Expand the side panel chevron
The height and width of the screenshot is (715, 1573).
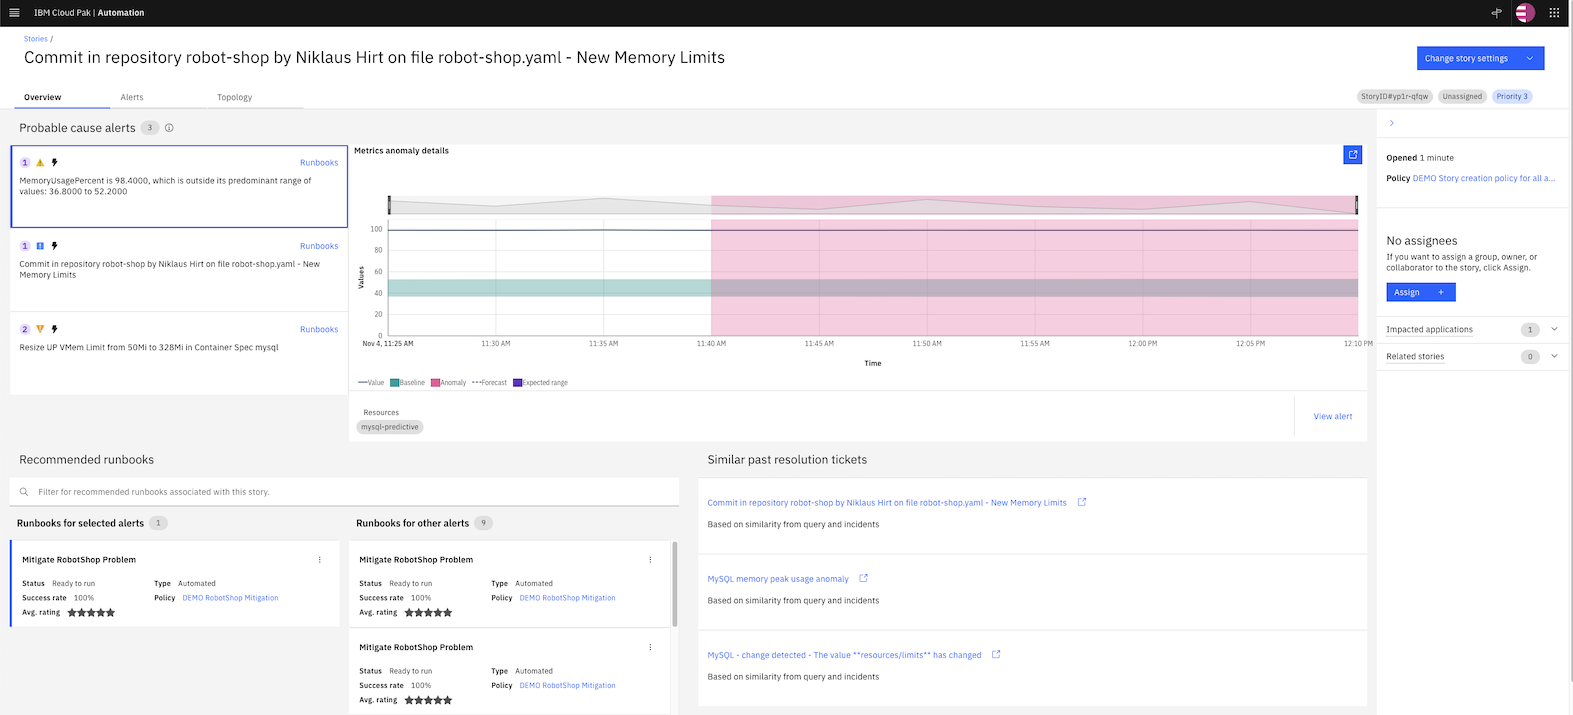tap(1392, 123)
